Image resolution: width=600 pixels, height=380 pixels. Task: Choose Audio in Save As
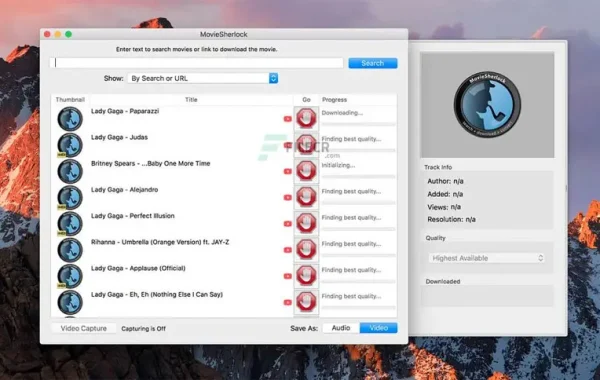[x=341, y=328]
